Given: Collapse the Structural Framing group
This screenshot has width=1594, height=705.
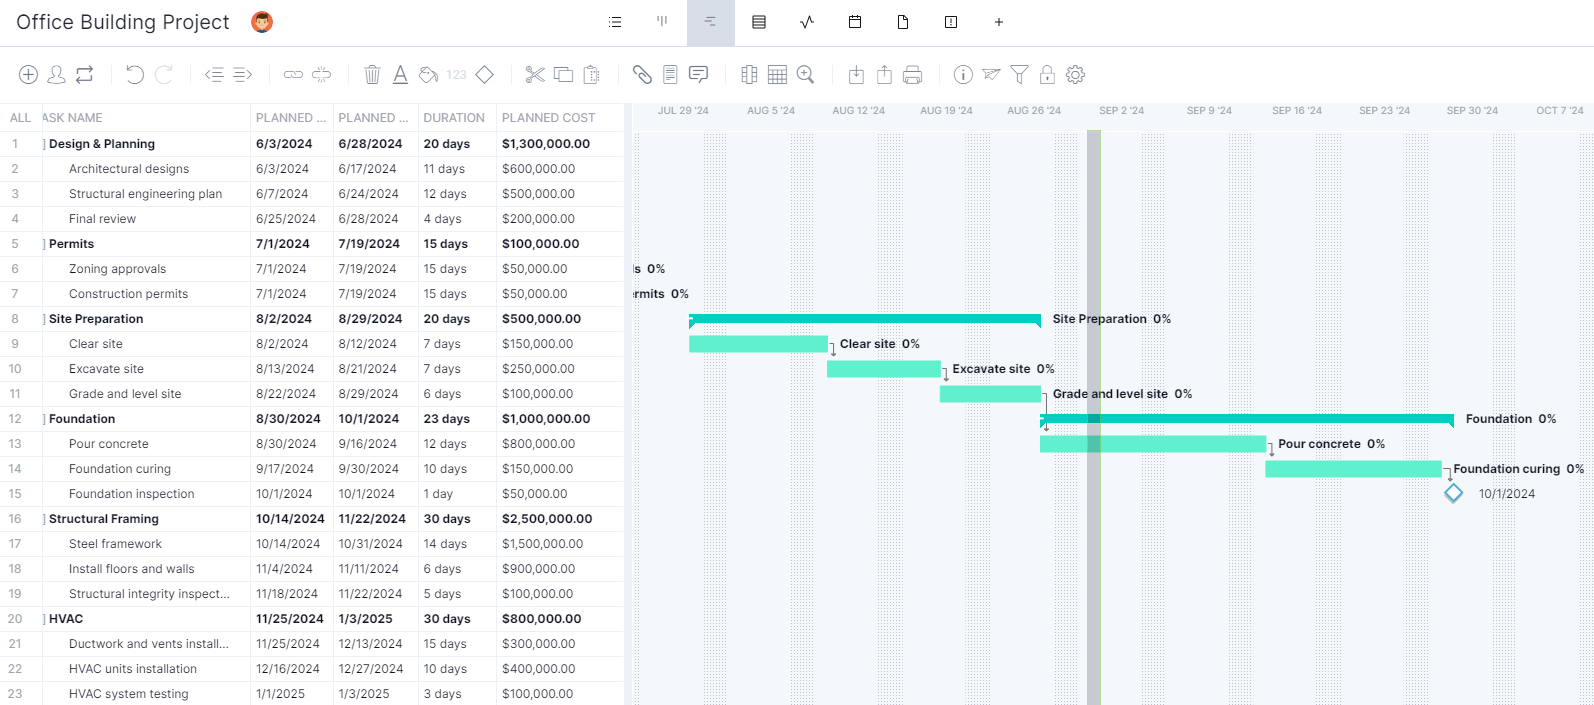Looking at the screenshot, I should (45, 519).
